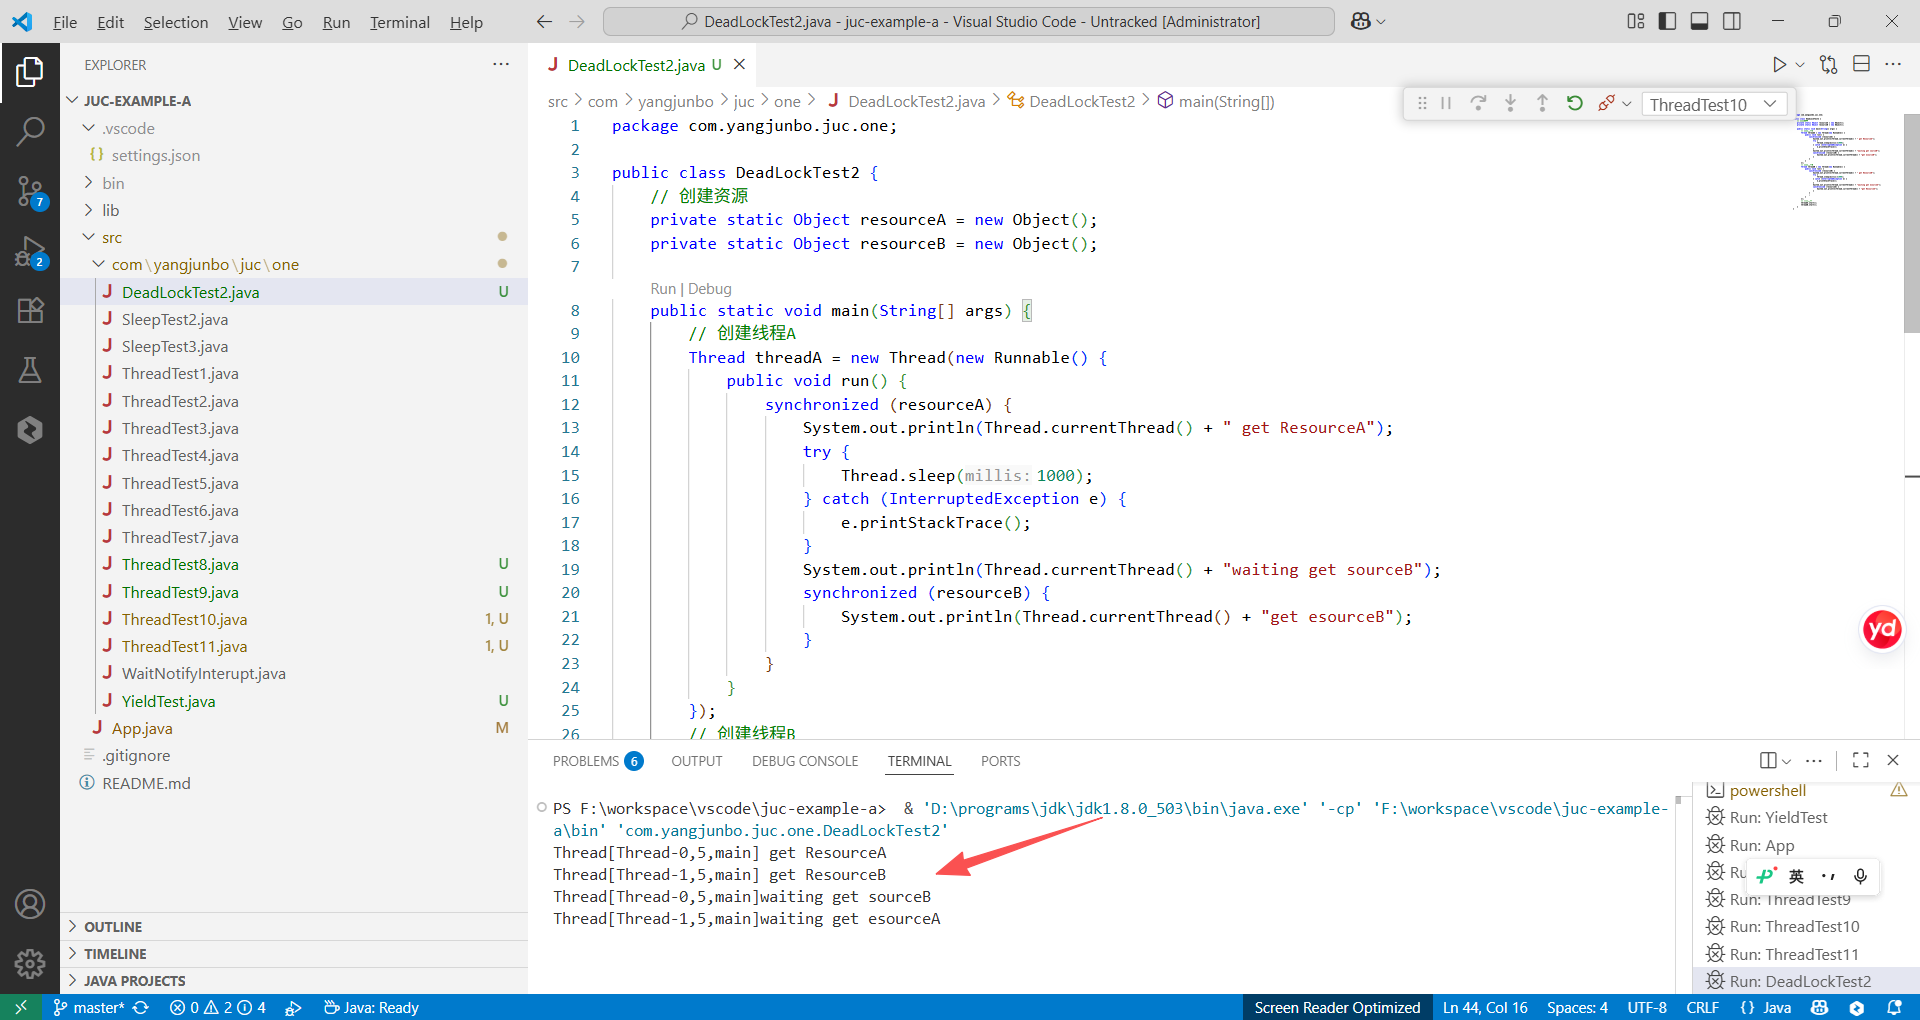Open Source Control view with badge
This screenshot has height=1020, width=1920.
pyautogui.click(x=30, y=191)
